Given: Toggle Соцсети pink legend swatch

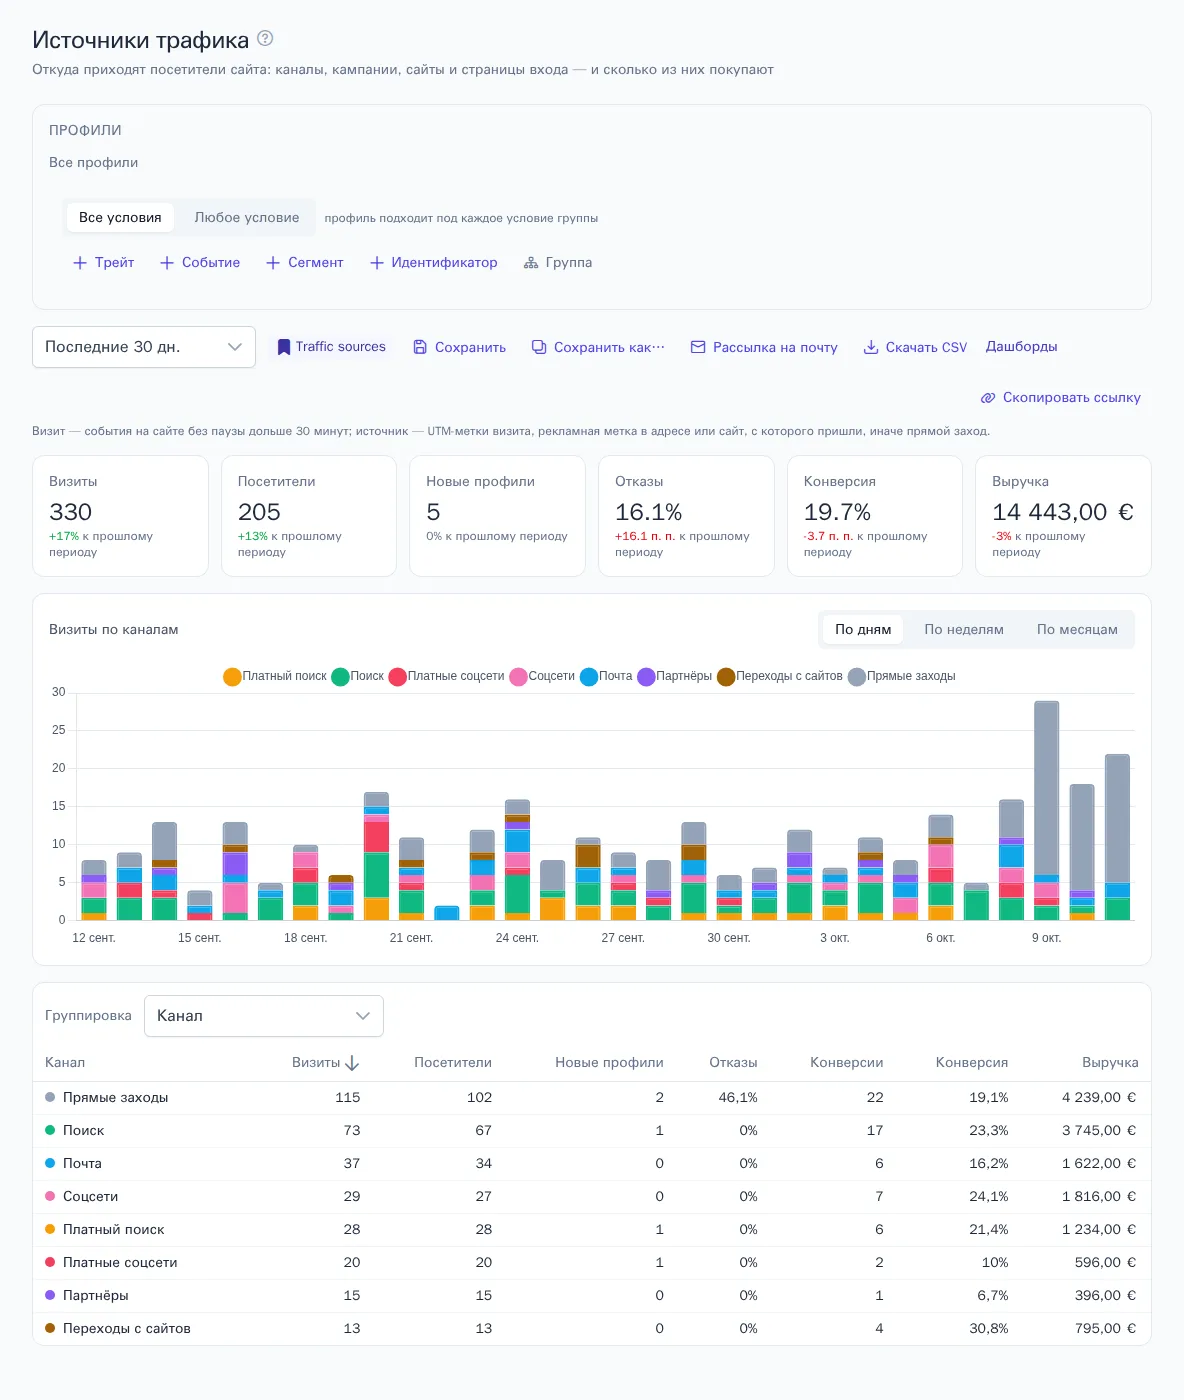Looking at the screenshot, I should (x=518, y=677).
